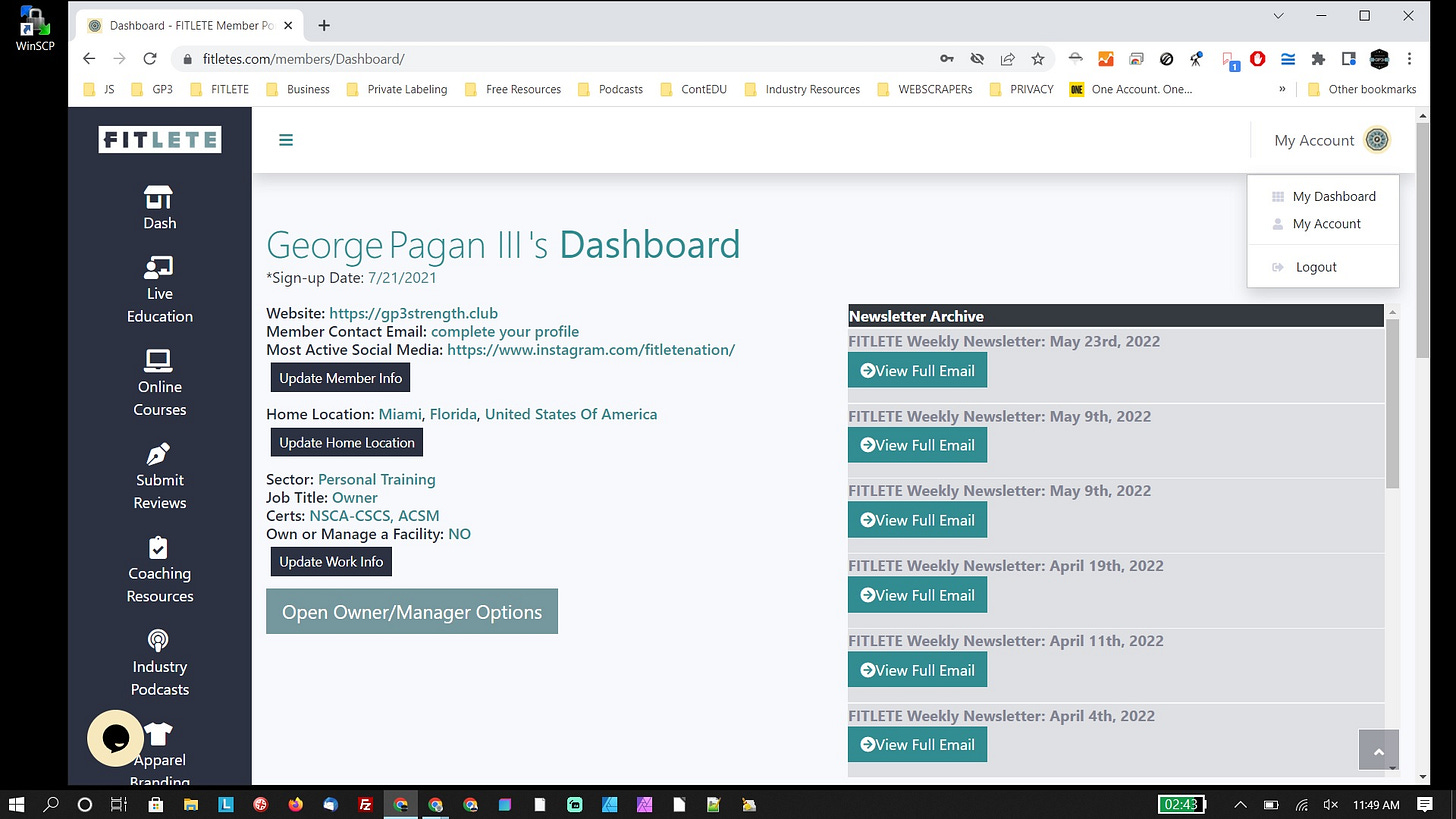Click Update Work Info button

tap(331, 562)
